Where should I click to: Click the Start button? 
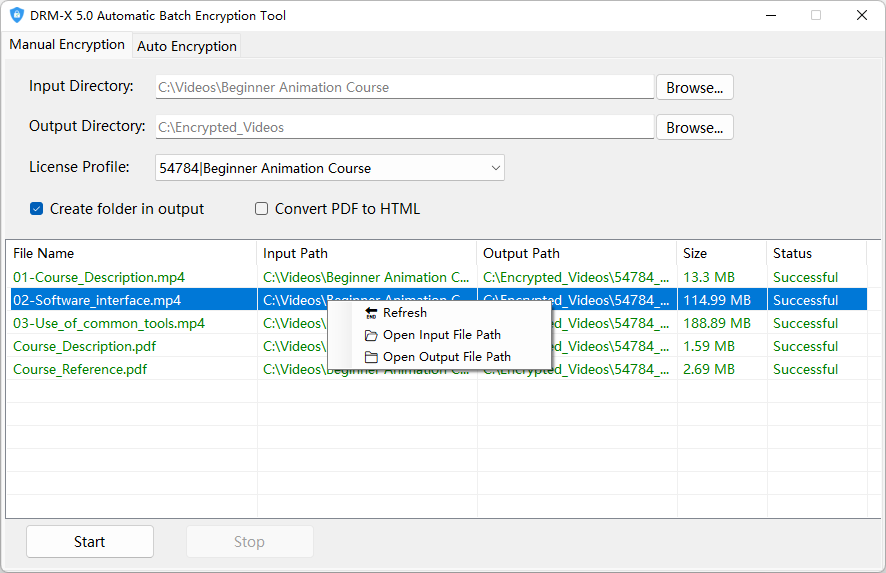[89, 542]
